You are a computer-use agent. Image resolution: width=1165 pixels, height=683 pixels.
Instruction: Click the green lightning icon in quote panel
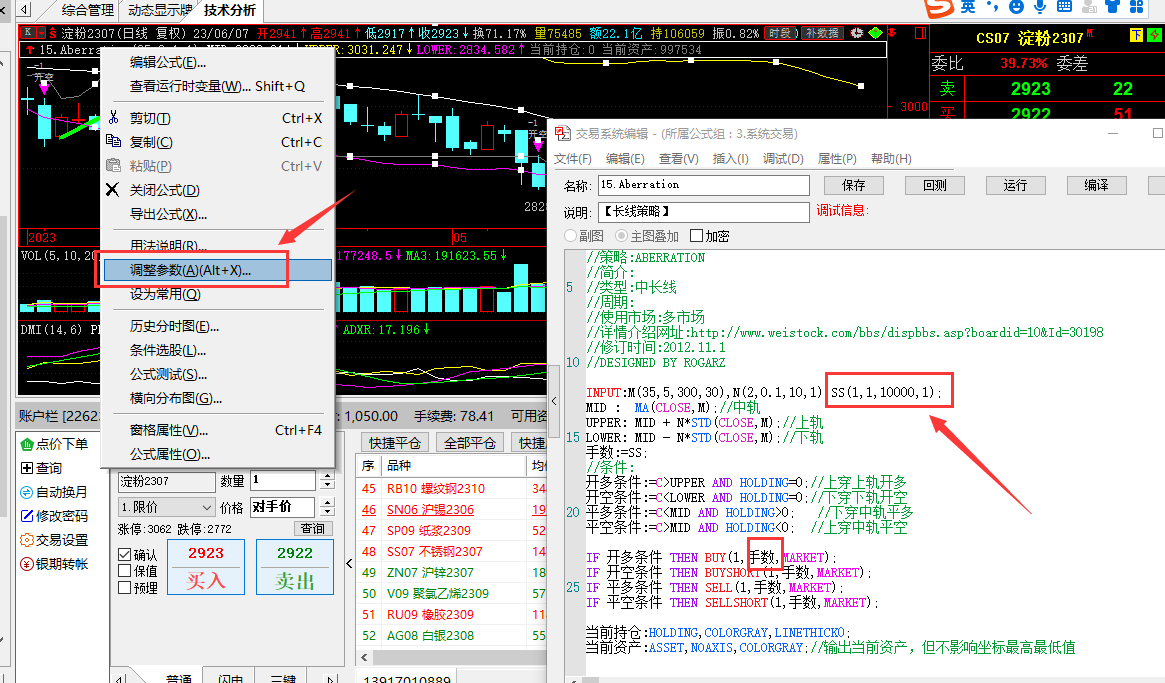(1154, 35)
